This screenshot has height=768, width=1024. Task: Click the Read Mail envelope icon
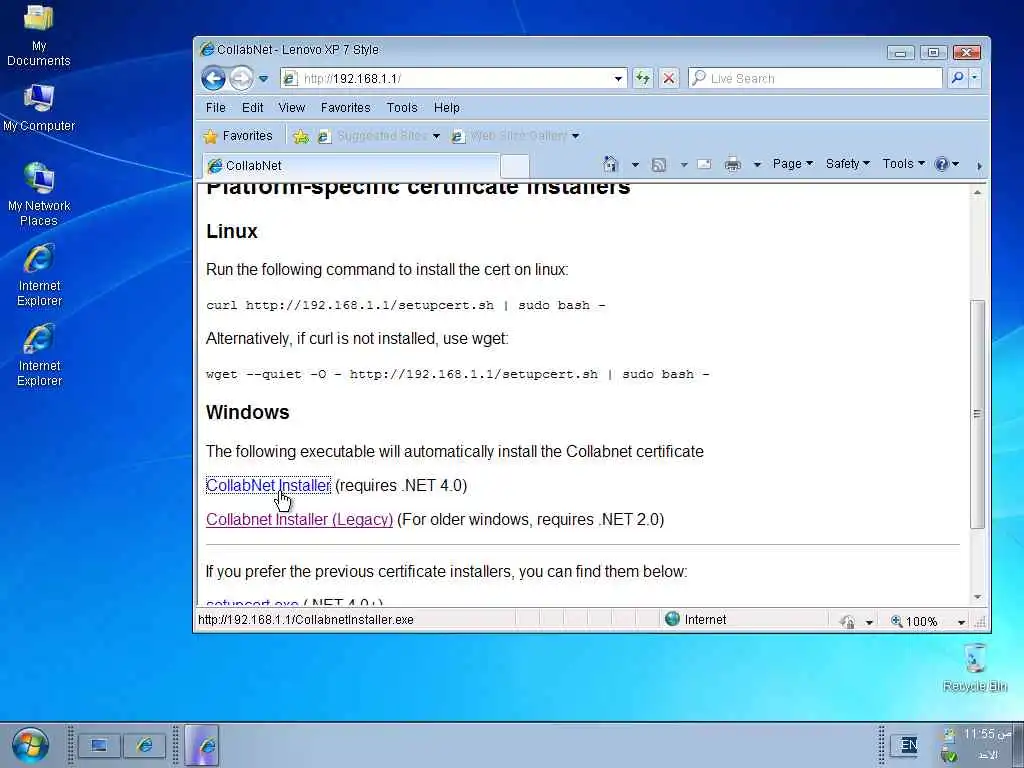pos(704,165)
